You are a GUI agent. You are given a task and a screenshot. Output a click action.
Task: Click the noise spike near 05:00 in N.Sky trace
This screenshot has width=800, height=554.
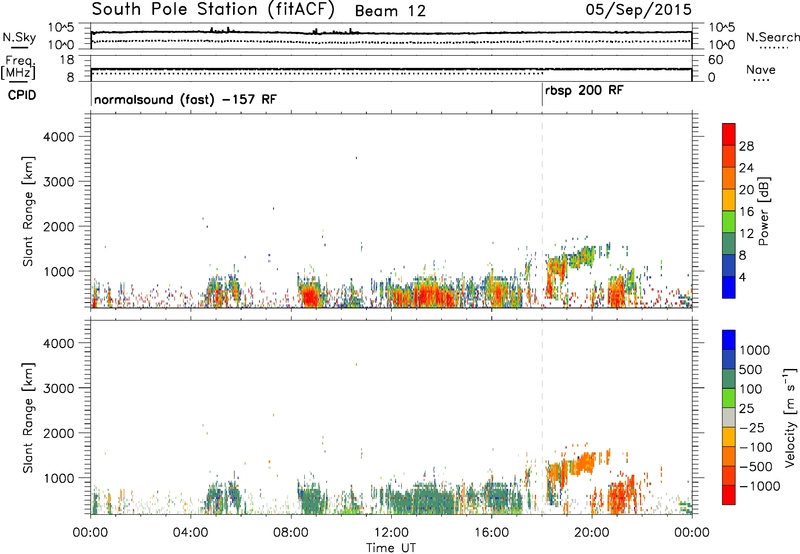211,30
